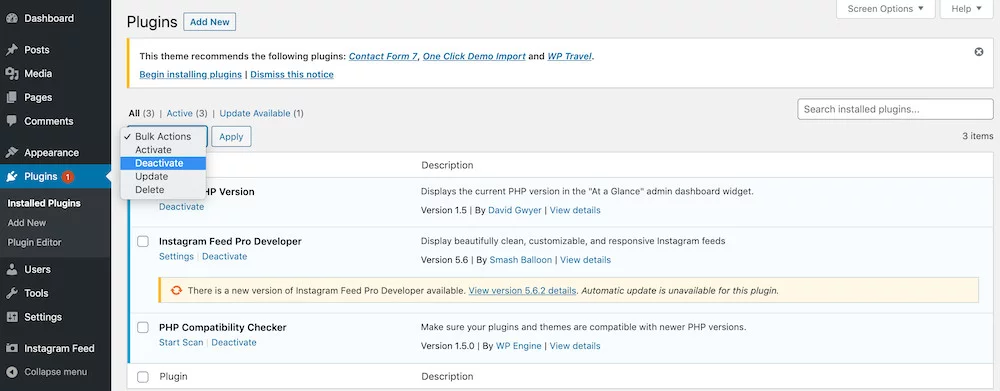Image resolution: width=1000 pixels, height=391 pixels.
Task: Click the Posts pushpin icon
Action: tap(11, 50)
